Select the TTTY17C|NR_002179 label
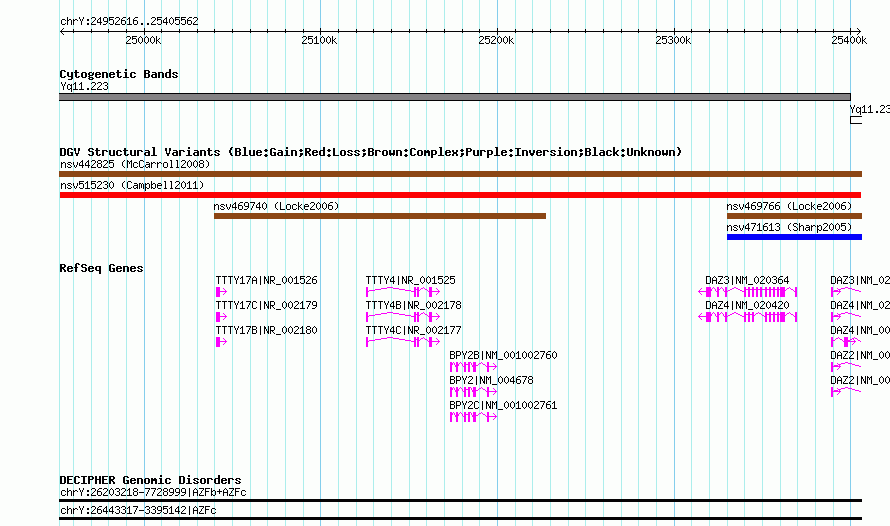Screen dimensions: 890x526 pos(267,305)
